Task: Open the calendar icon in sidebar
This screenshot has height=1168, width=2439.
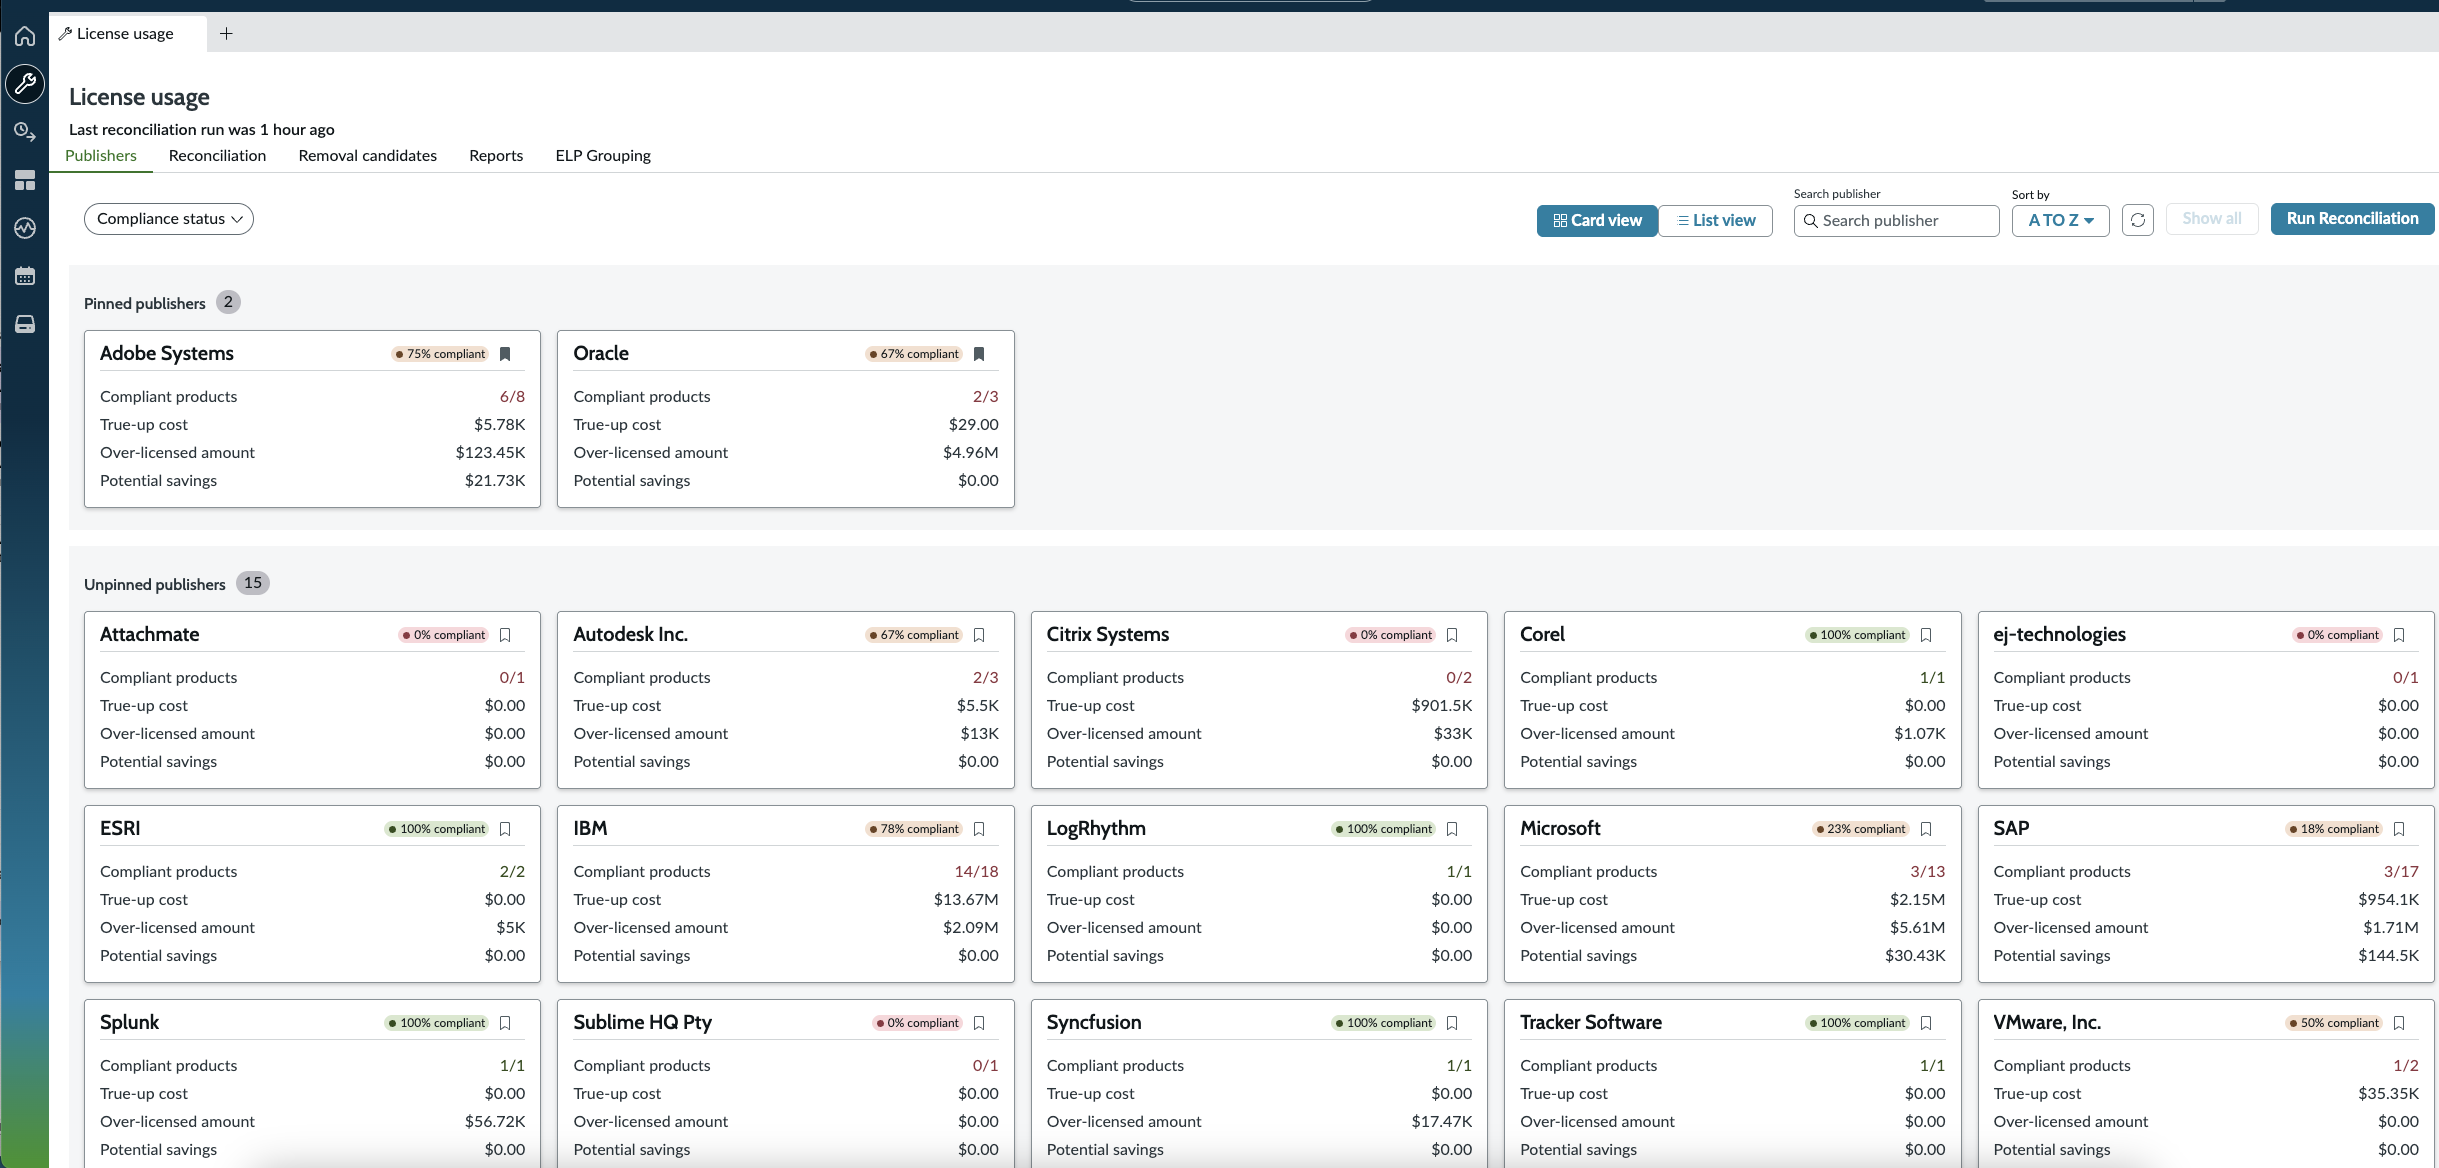Action: pyautogui.click(x=25, y=276)
